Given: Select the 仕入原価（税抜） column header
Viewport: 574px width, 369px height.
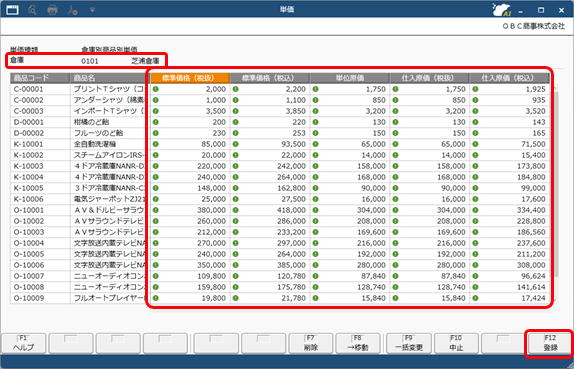Looking at the screenshot, I should 429,78.
